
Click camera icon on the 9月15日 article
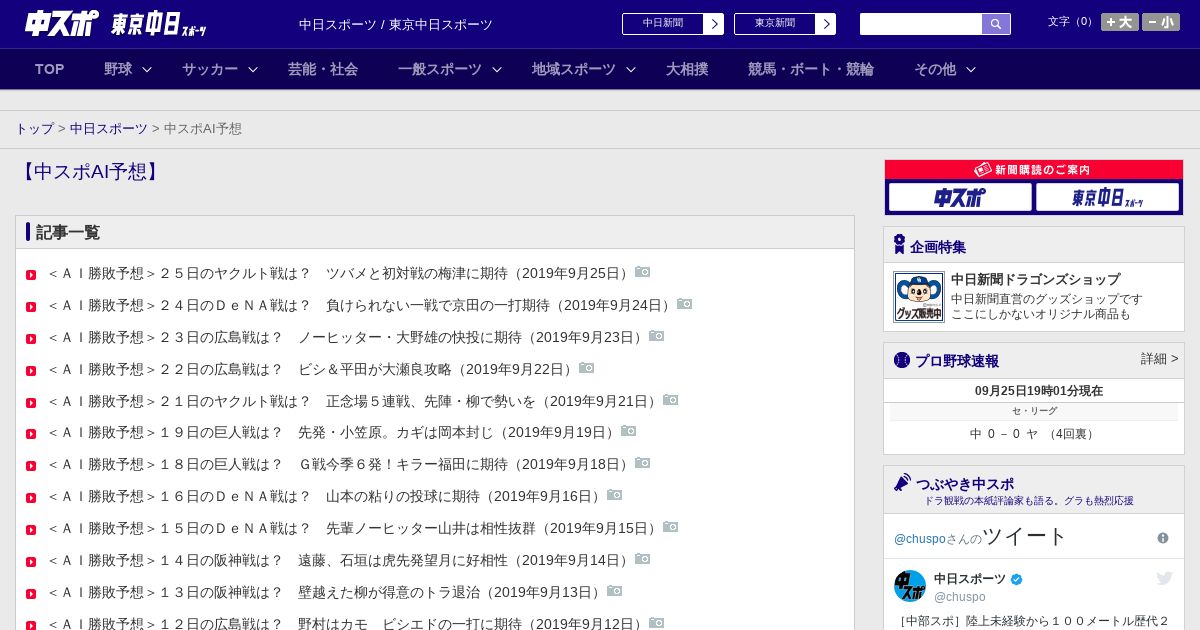[x=671, y=527]
